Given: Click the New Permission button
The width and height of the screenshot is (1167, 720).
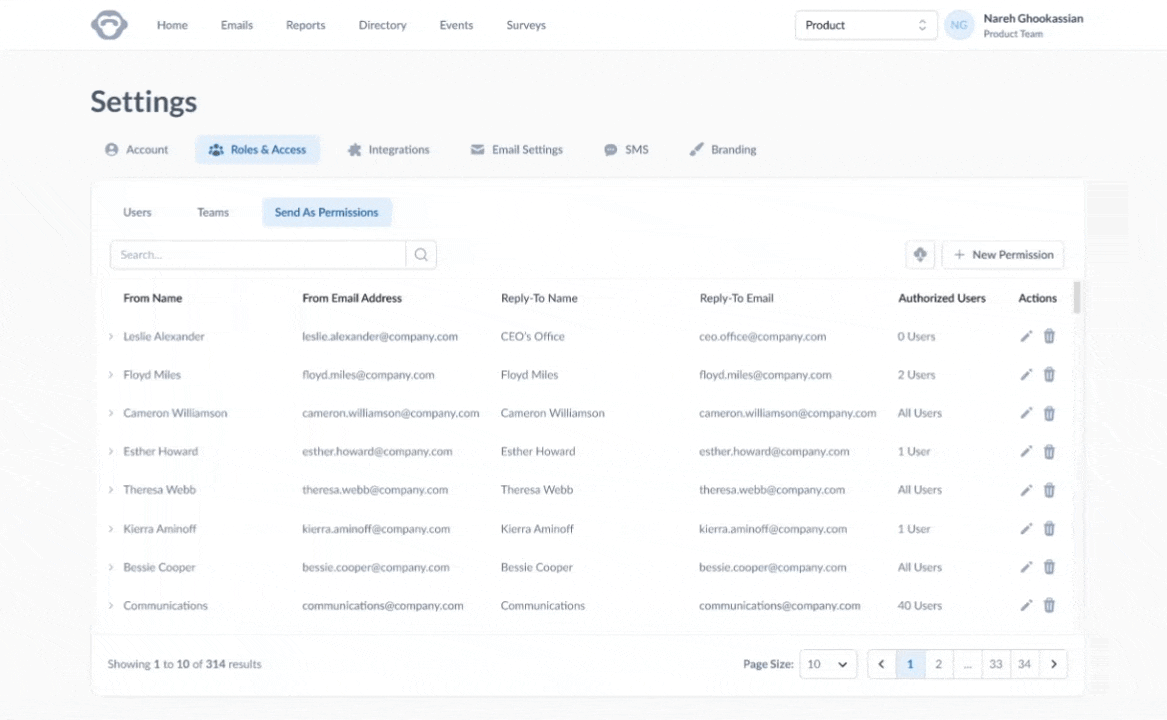Looking at the screenshot, I should tap(1003, 255).
